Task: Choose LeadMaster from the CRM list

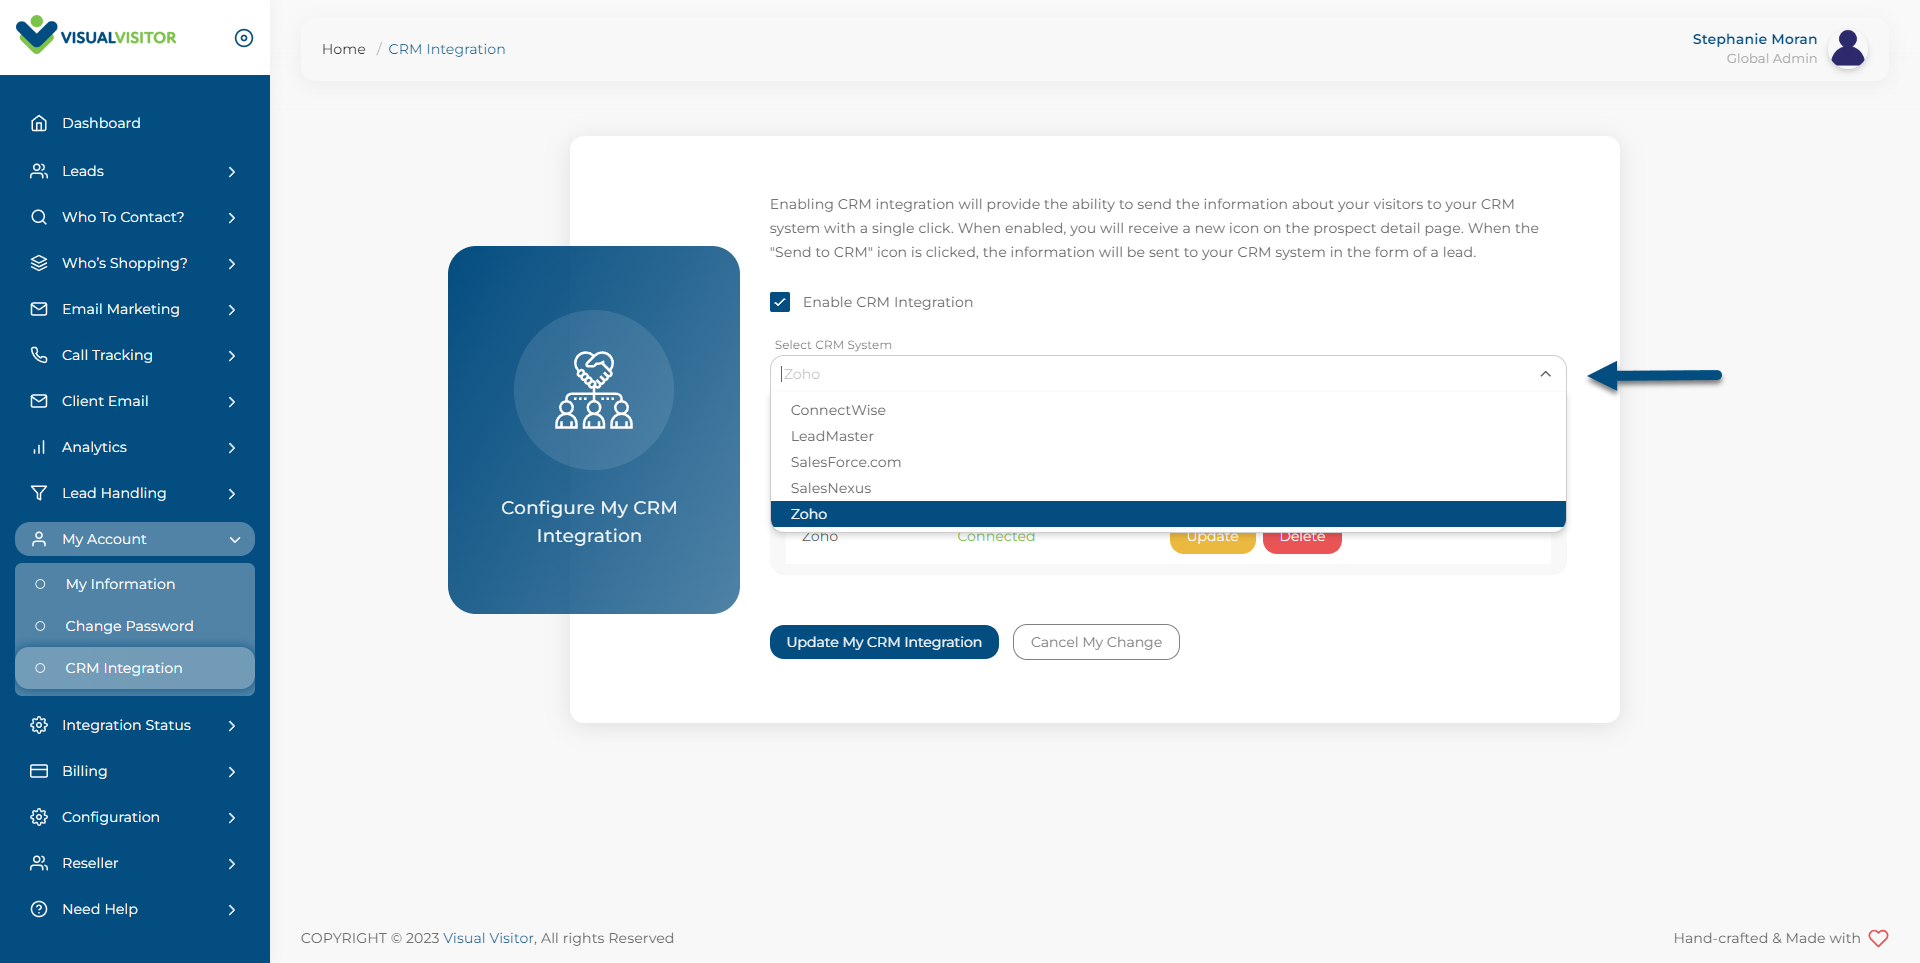Action: point(1168,436)
